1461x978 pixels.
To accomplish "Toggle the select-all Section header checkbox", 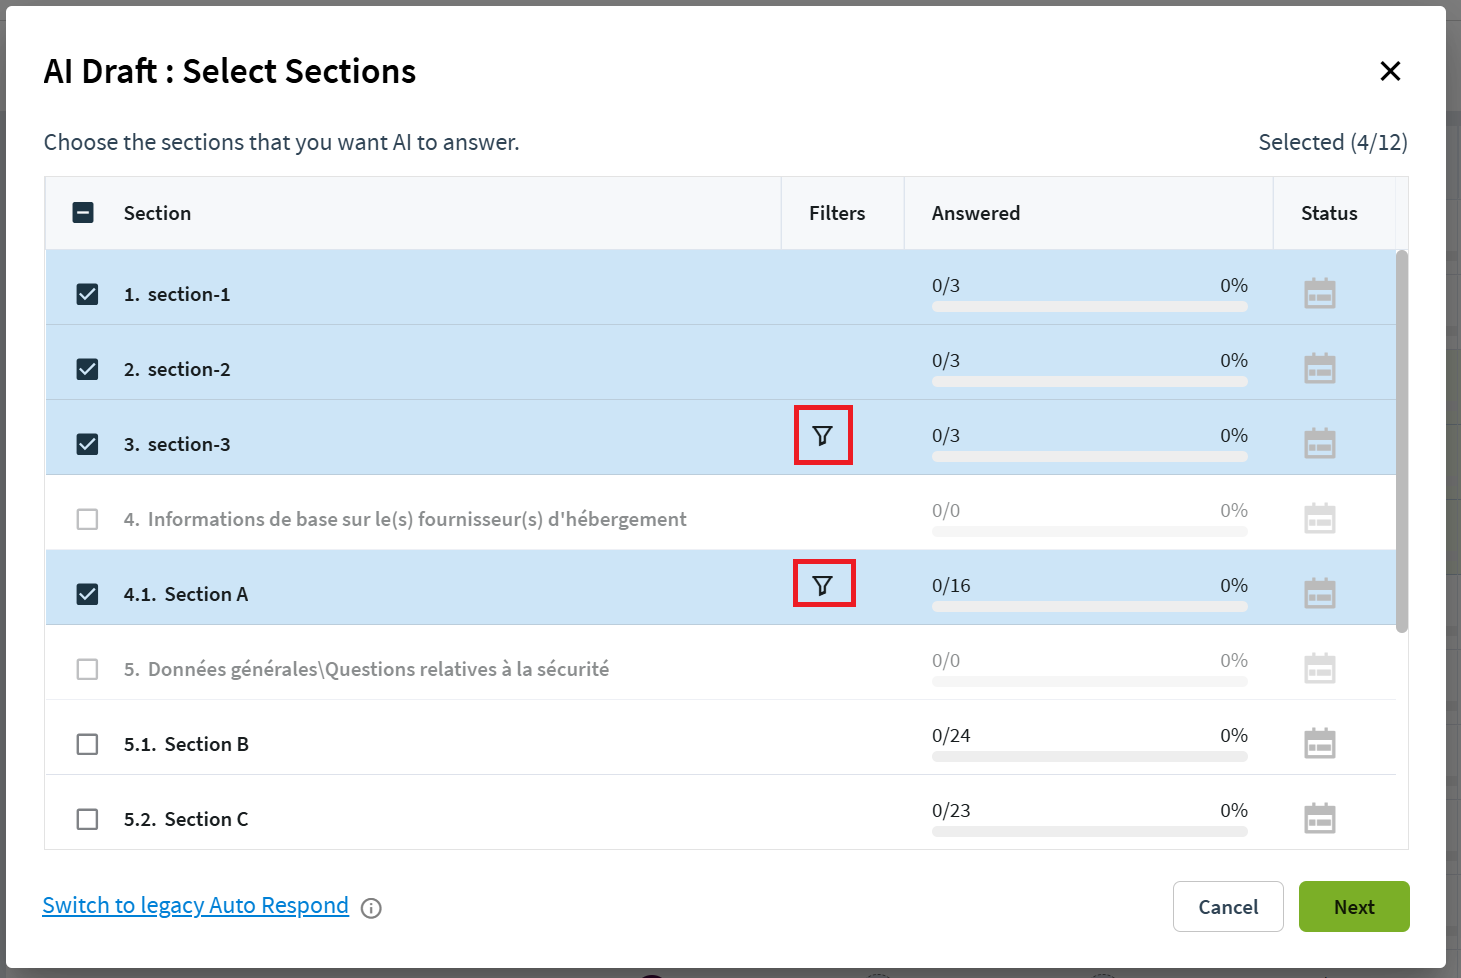I will 83,212.
